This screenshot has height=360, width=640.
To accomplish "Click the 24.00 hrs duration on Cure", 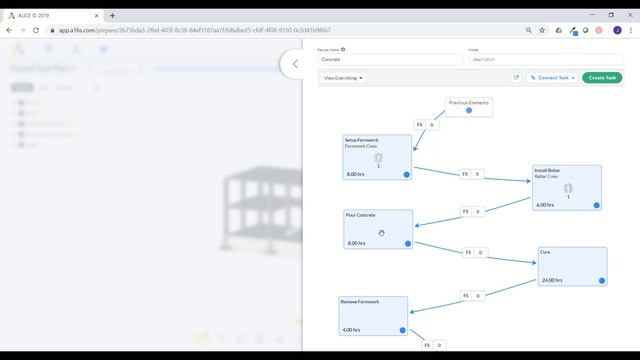I will 552,280.
